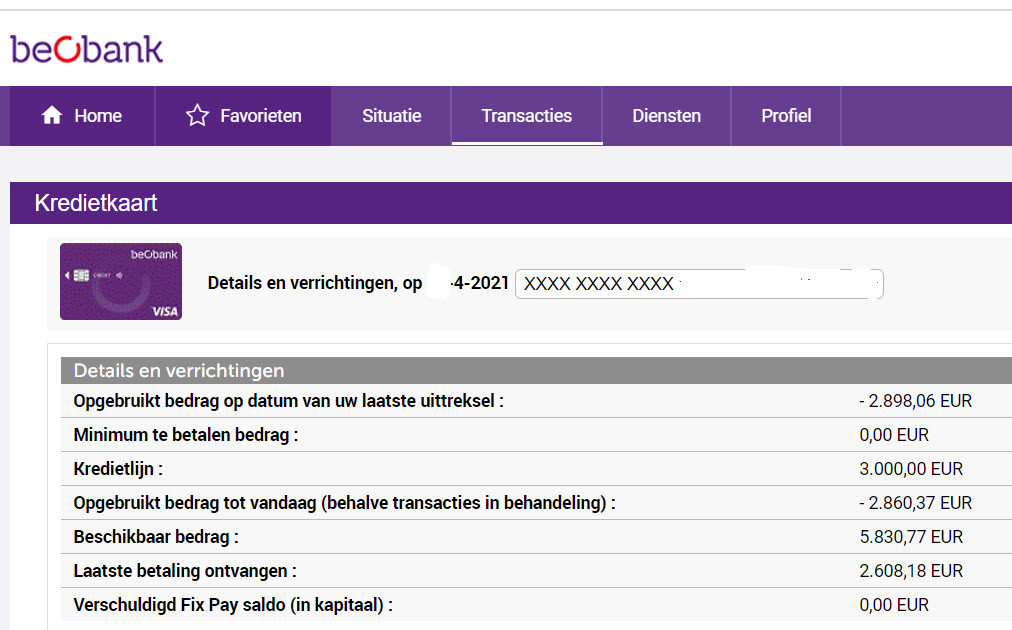
Task: Click the Minimum te betalen bedrag label
Action: pos(186,435)
